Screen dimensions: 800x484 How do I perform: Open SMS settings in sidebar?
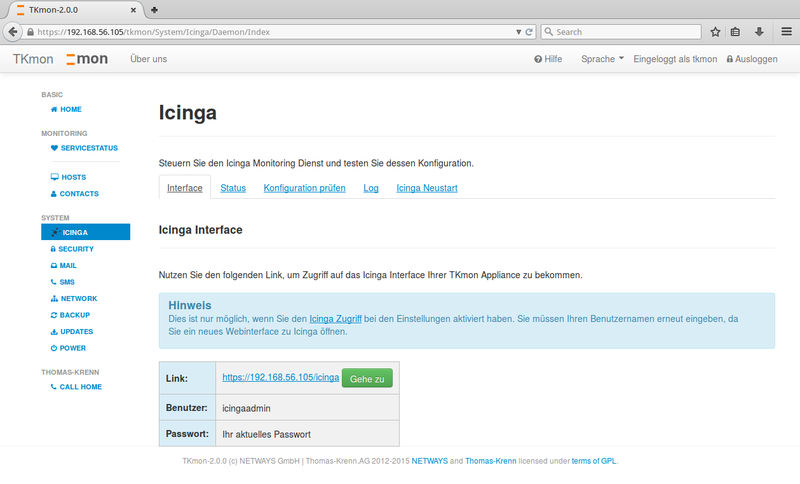coord(62,282)
